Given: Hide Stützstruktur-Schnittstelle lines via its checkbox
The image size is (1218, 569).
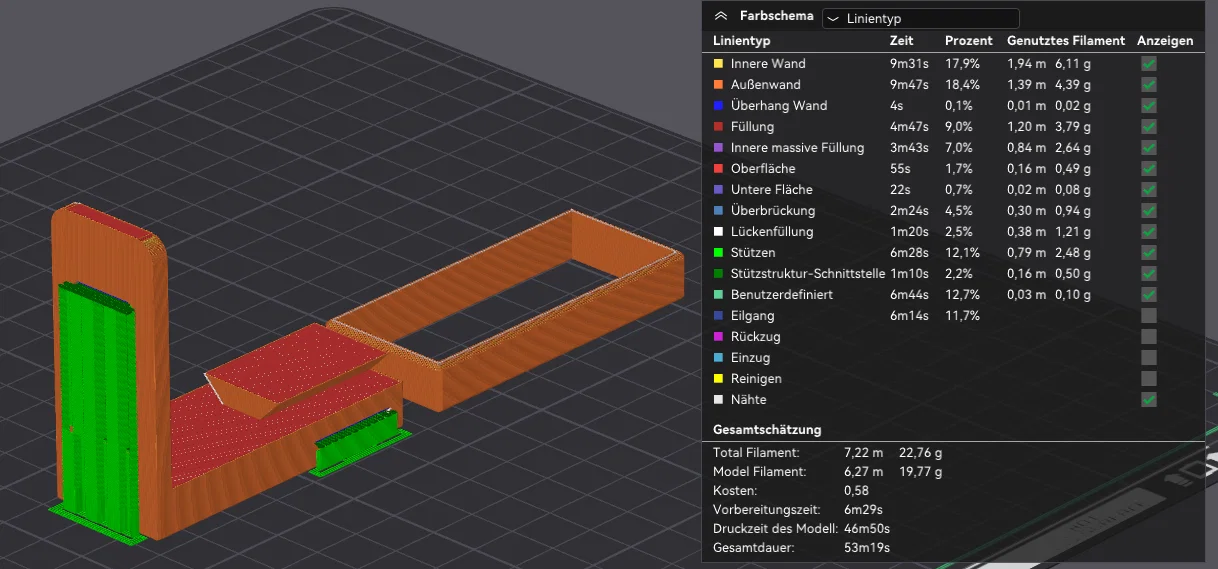Looking at the screenshot, I should point(1149,273).
